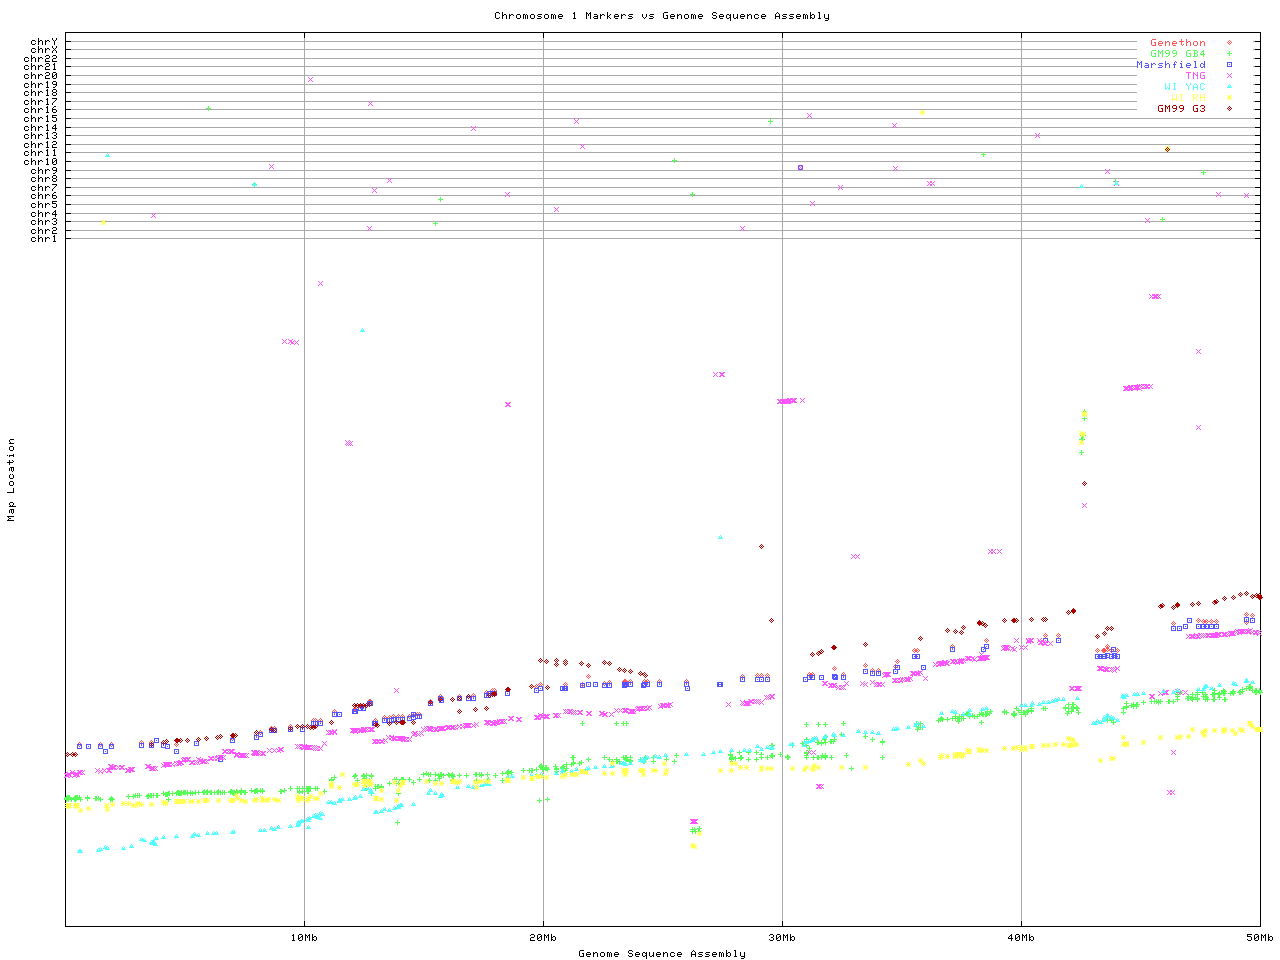Click the GM99 G3 legend text

1181,108
